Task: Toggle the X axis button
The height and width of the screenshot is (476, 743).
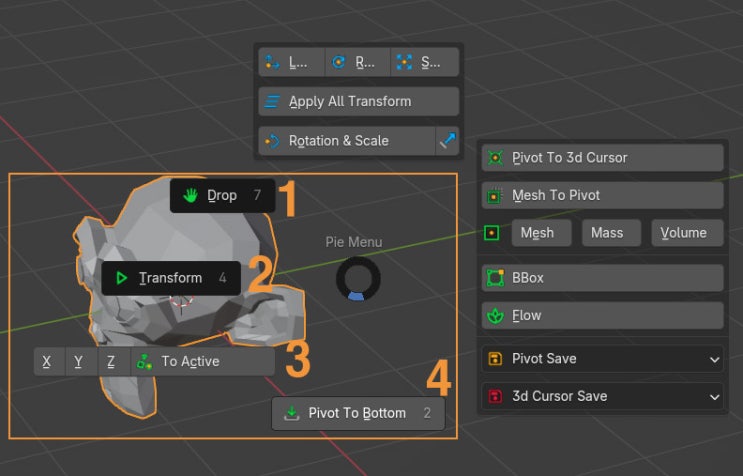Action: point(47,361)
